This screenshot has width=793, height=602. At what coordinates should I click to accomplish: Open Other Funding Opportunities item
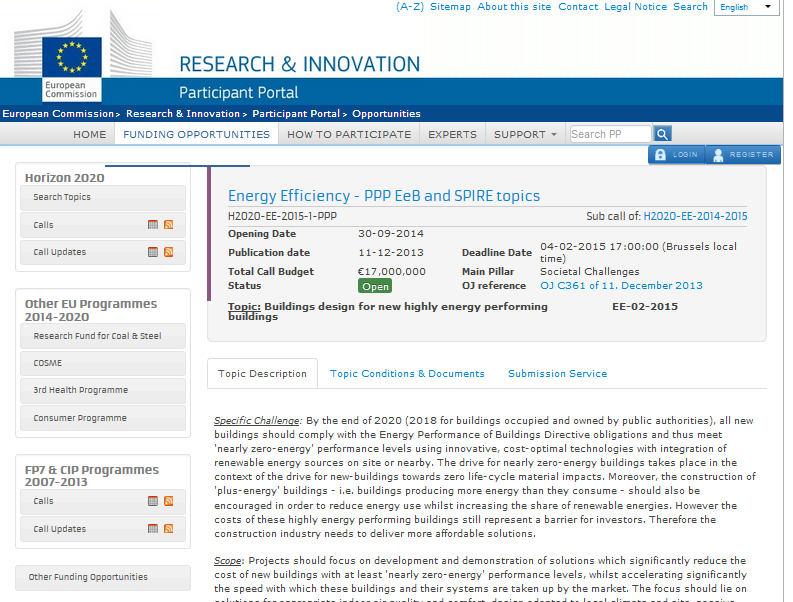103,577
